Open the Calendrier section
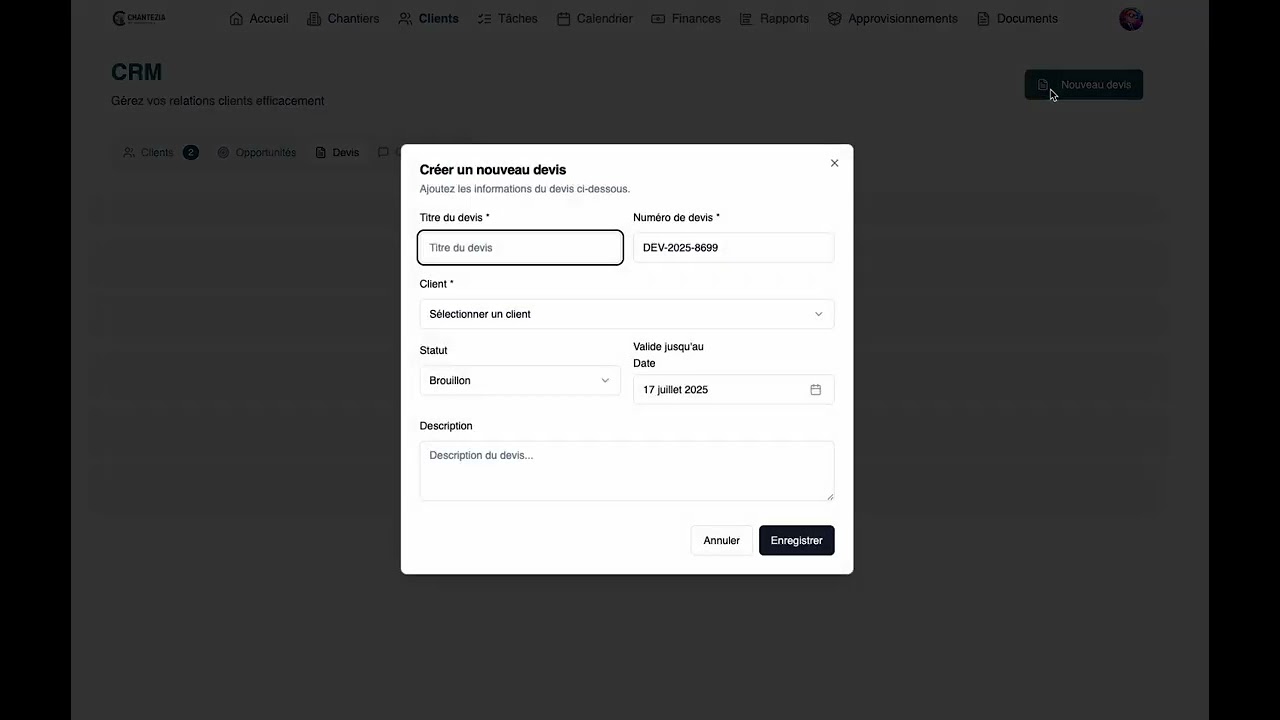This screenshot has width=1280, height=720. 594,19
